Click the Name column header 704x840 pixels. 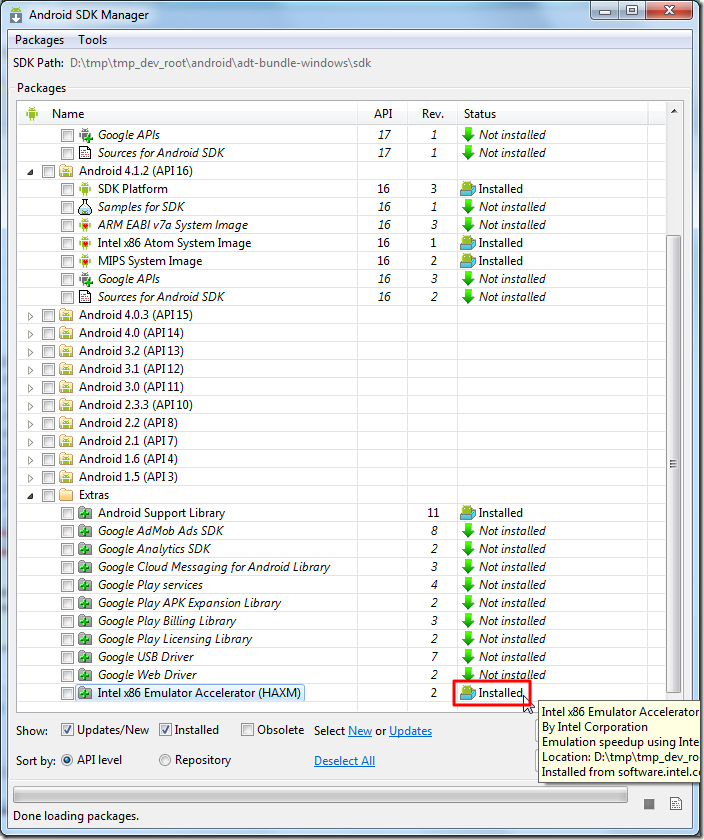pyautogui.click(x=188, y=114)
